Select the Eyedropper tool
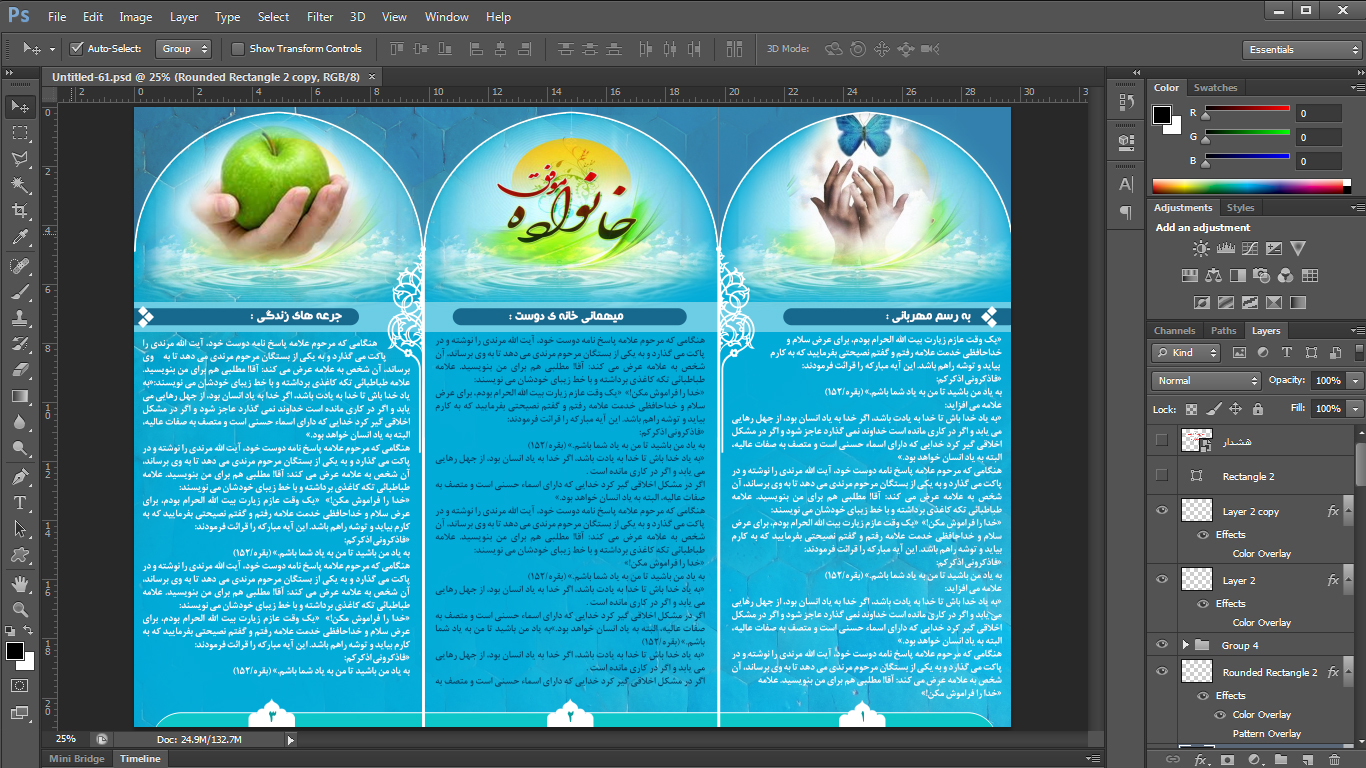Screen dimensions: 1366x768 pos(20,238)
